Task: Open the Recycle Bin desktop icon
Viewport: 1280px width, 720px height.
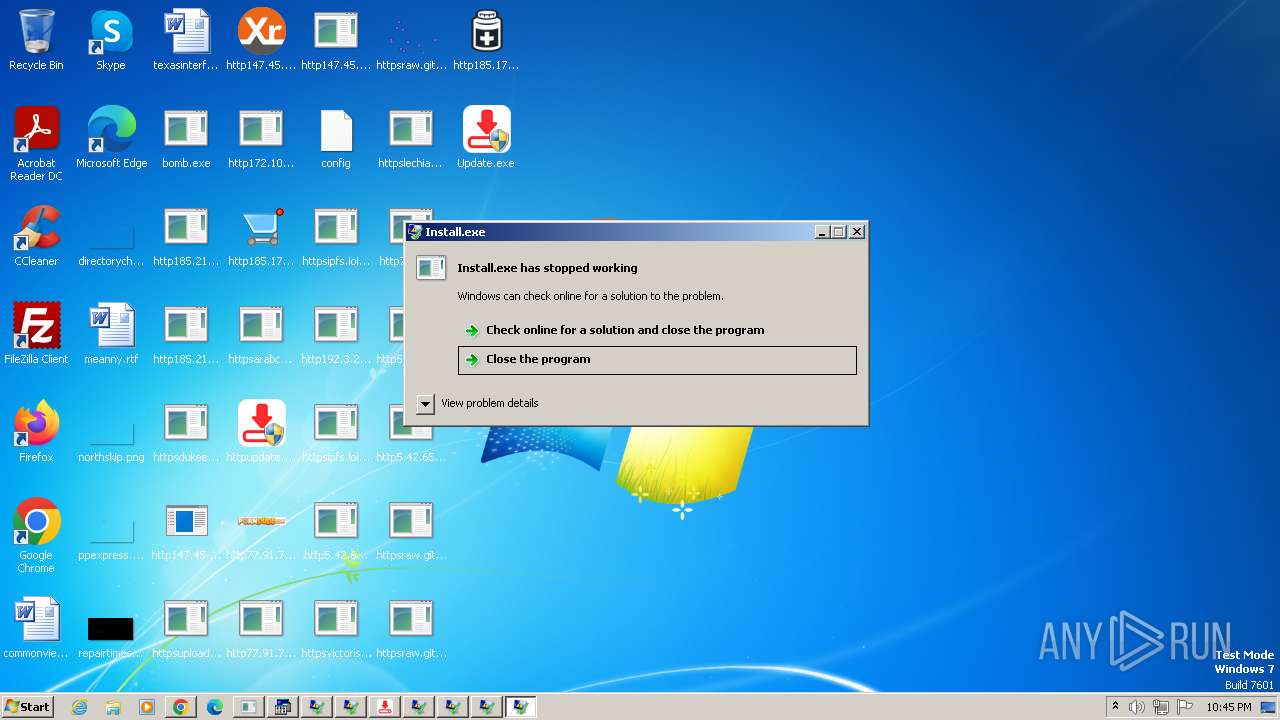Action: (36, 40)
